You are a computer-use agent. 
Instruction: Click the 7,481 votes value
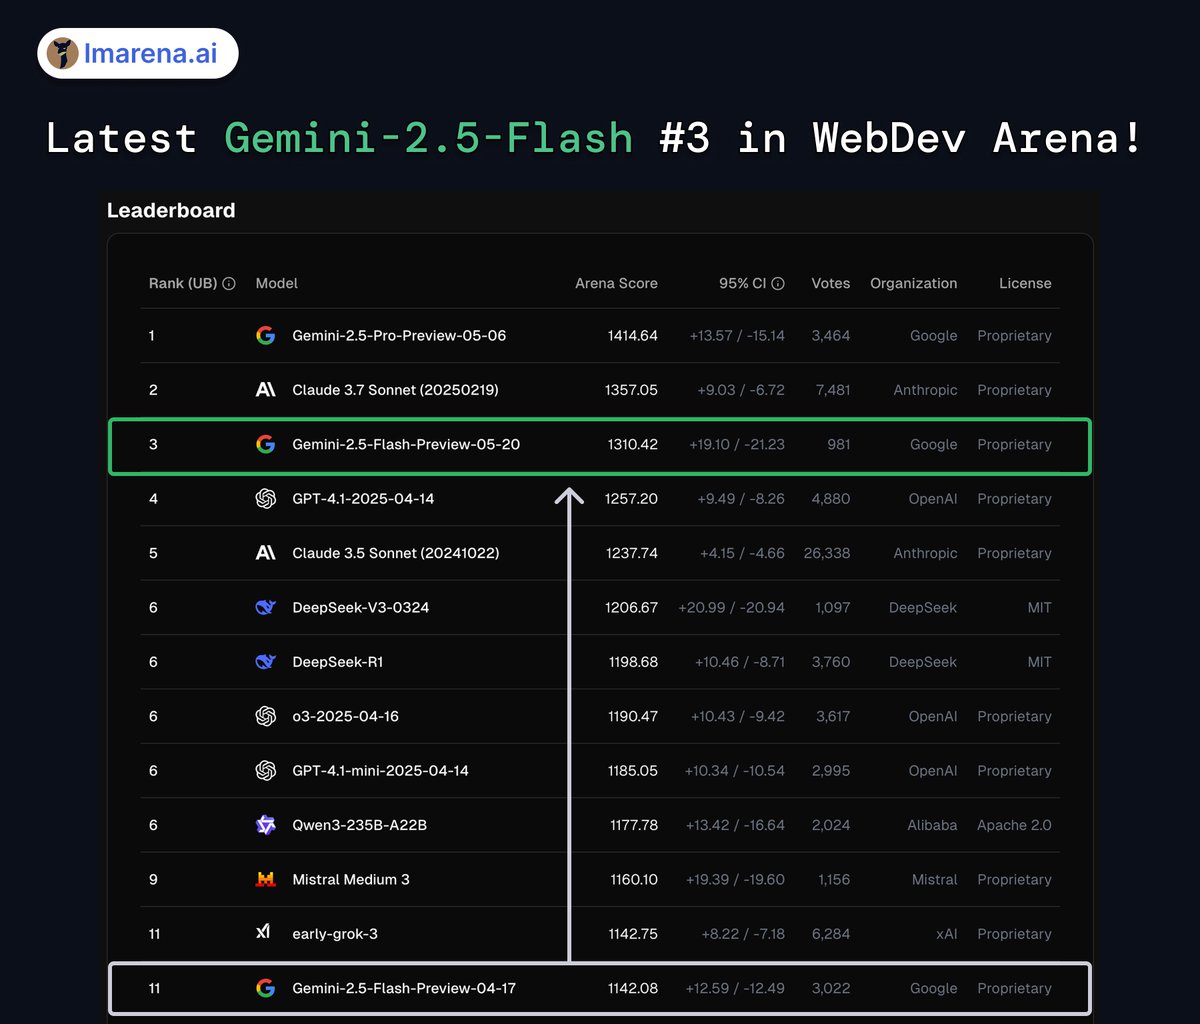tap(831, 390)
